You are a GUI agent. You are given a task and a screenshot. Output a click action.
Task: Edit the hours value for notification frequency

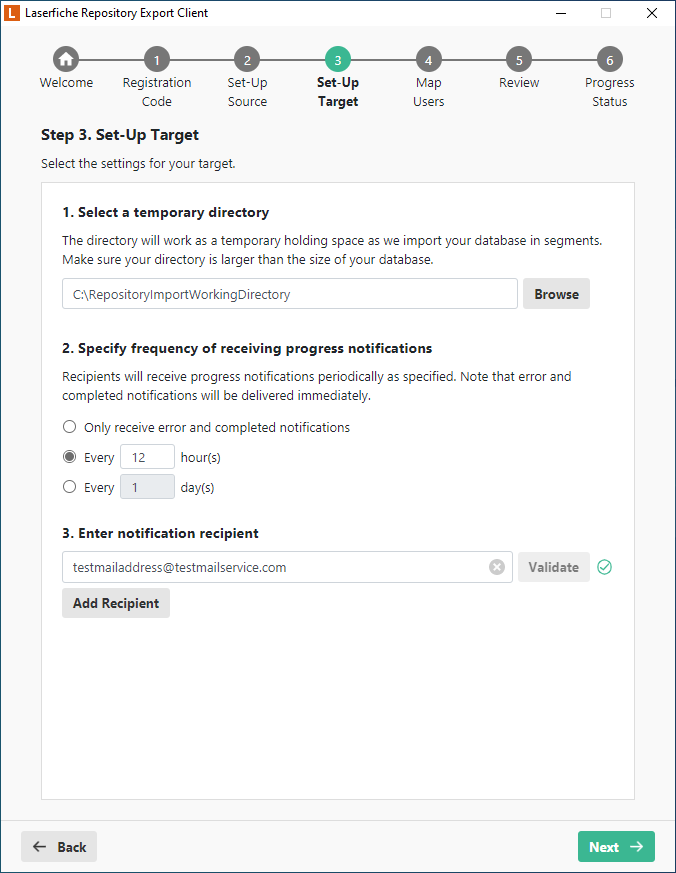pos(147,456)
